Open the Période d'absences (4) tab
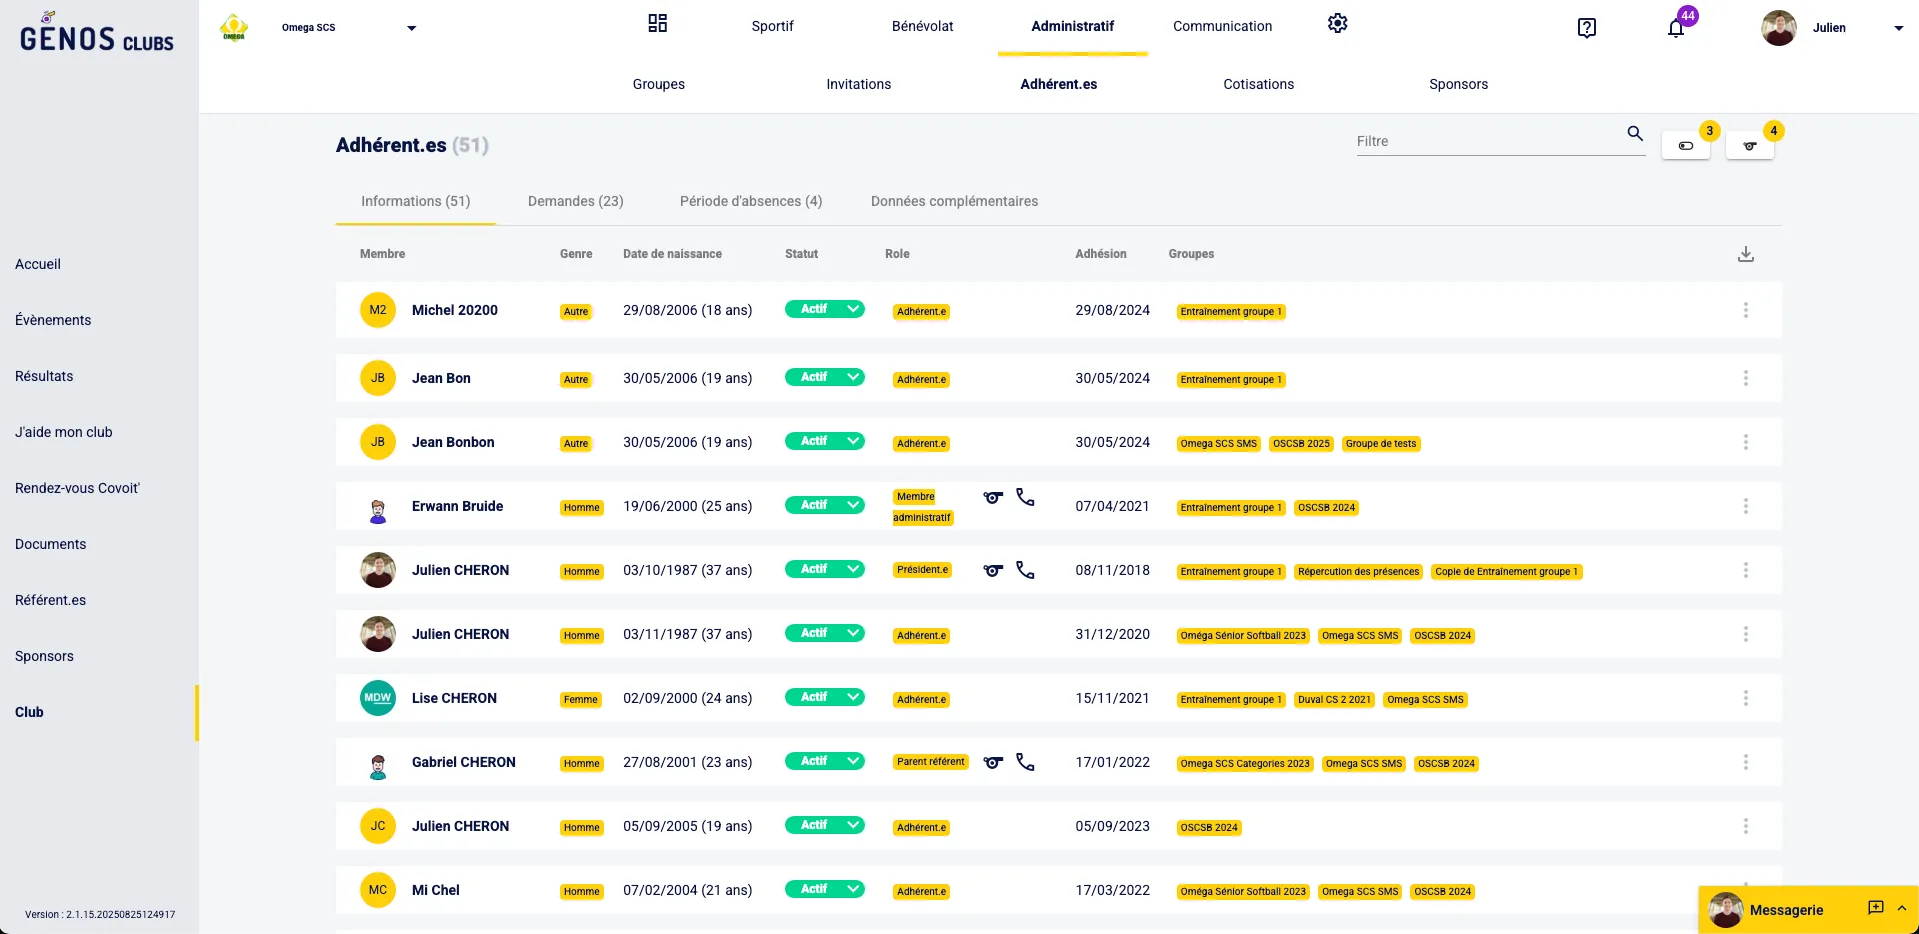This screenshot has height=934, width=1919. (750, 201)
